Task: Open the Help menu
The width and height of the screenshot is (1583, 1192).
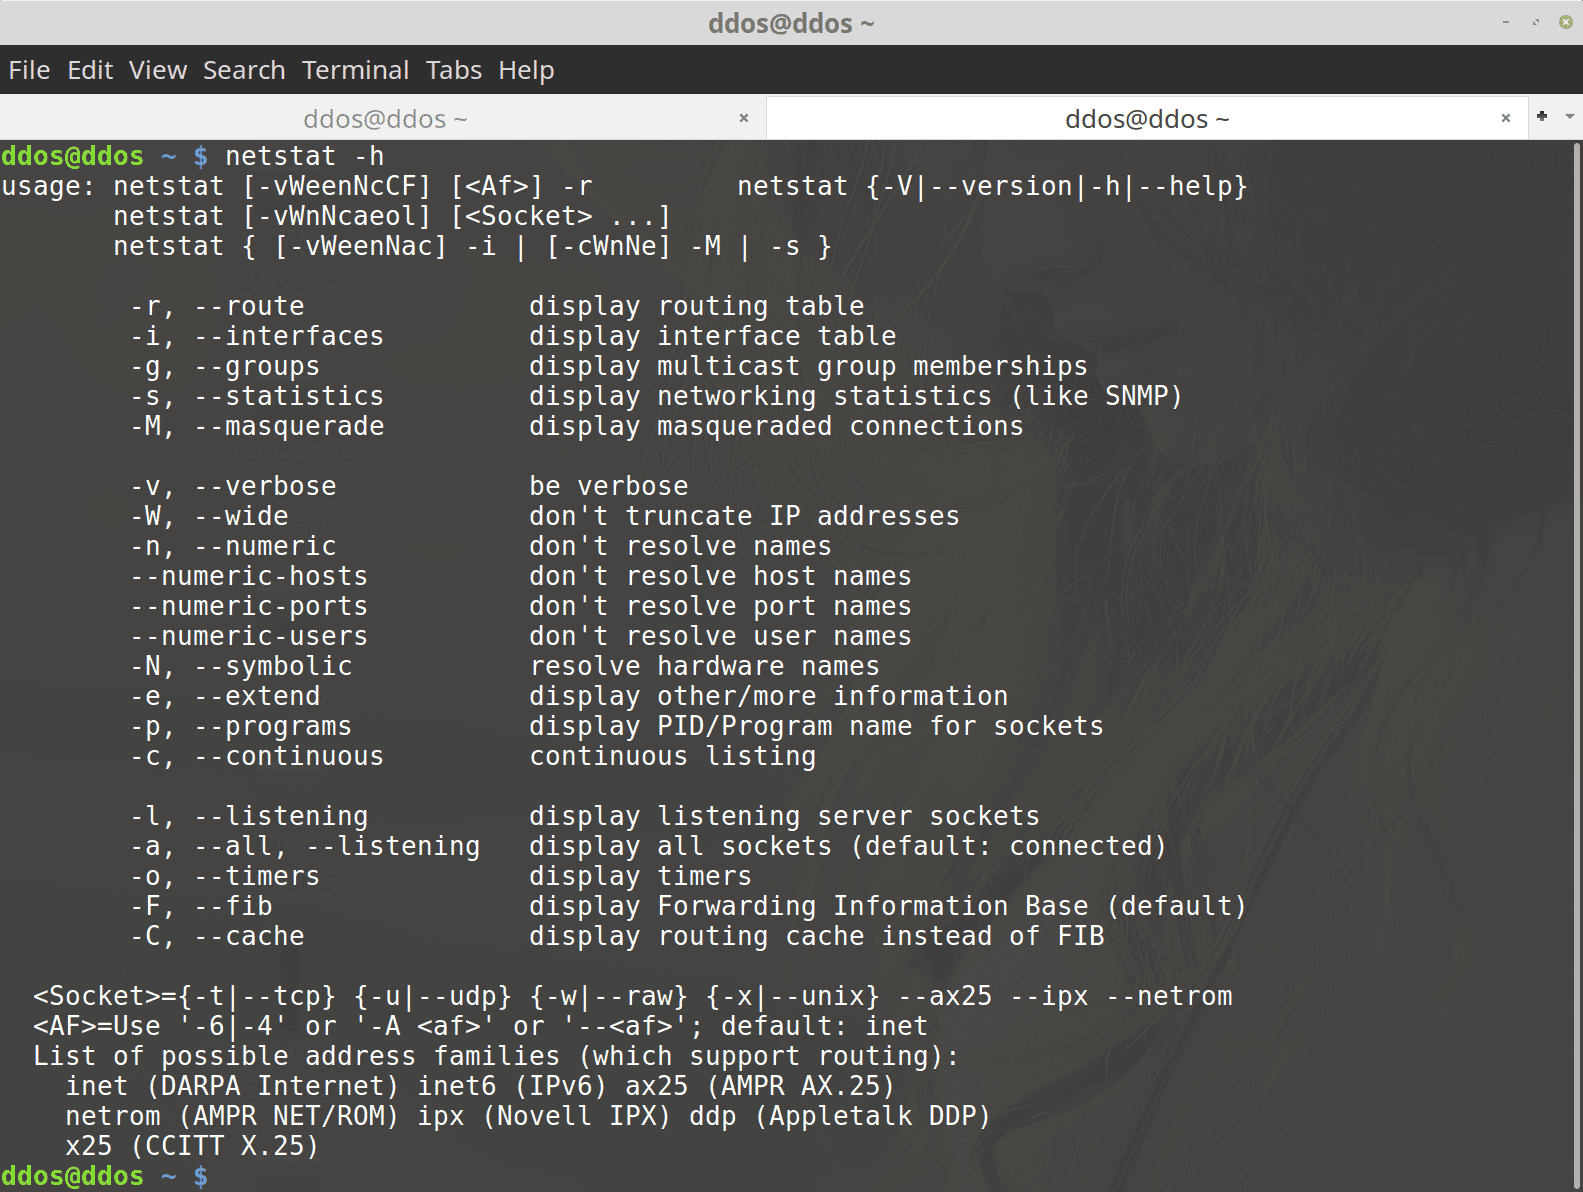Action: (x=526, y=70)
